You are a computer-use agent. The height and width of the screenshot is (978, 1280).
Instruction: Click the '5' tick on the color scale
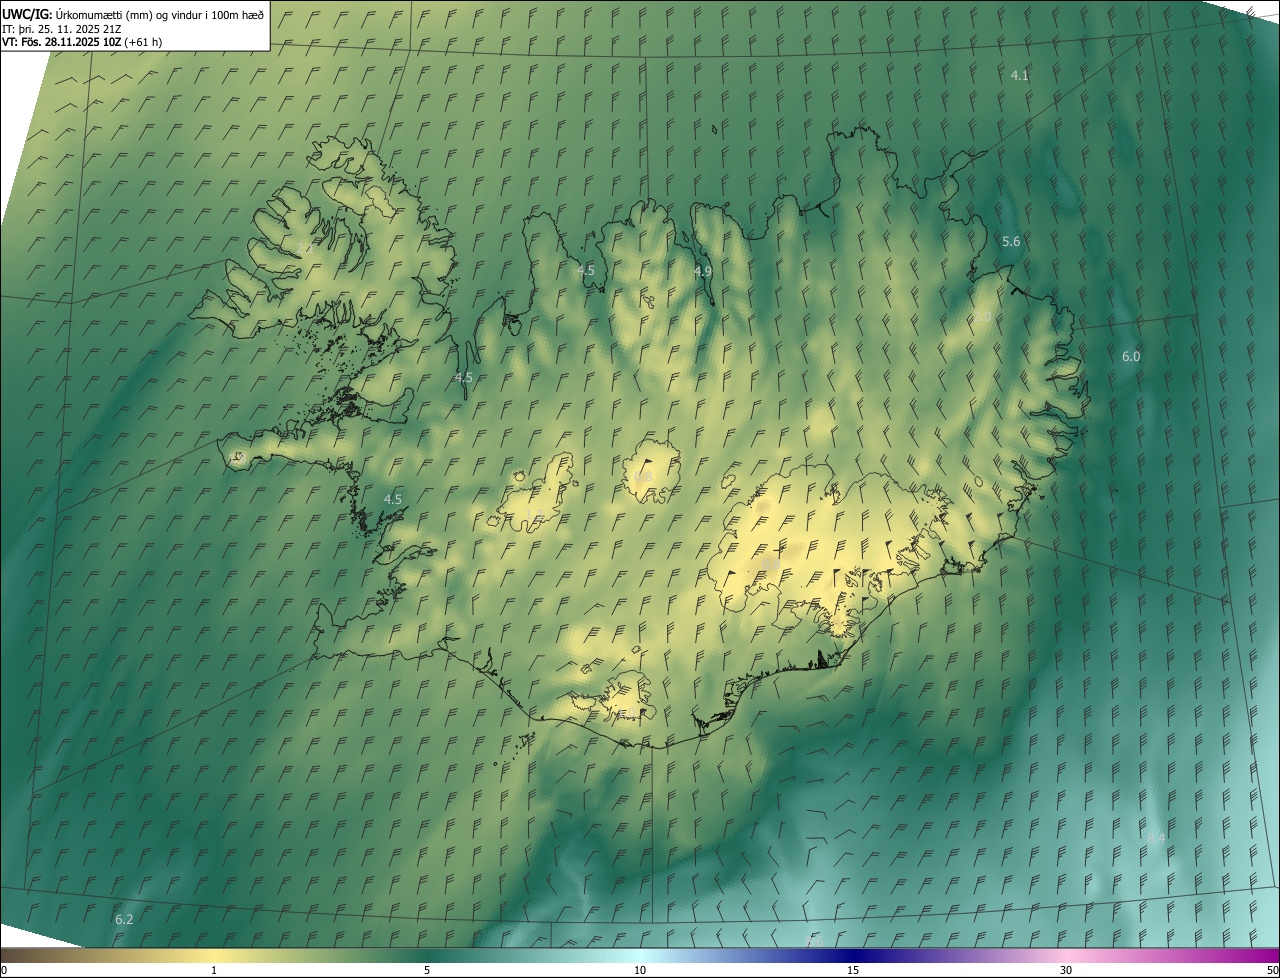[427, 970]
